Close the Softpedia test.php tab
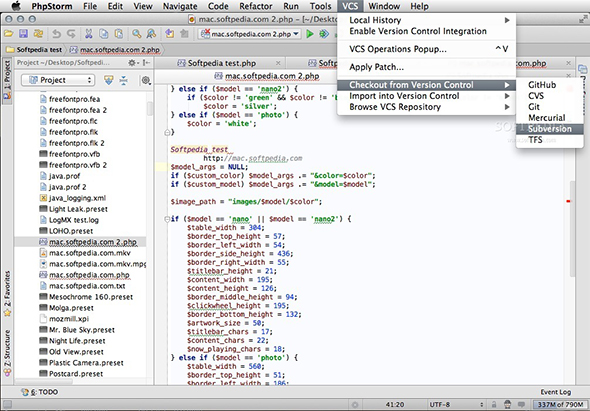Viewport: 590px width, 411px height. click(x=278, y=63)
